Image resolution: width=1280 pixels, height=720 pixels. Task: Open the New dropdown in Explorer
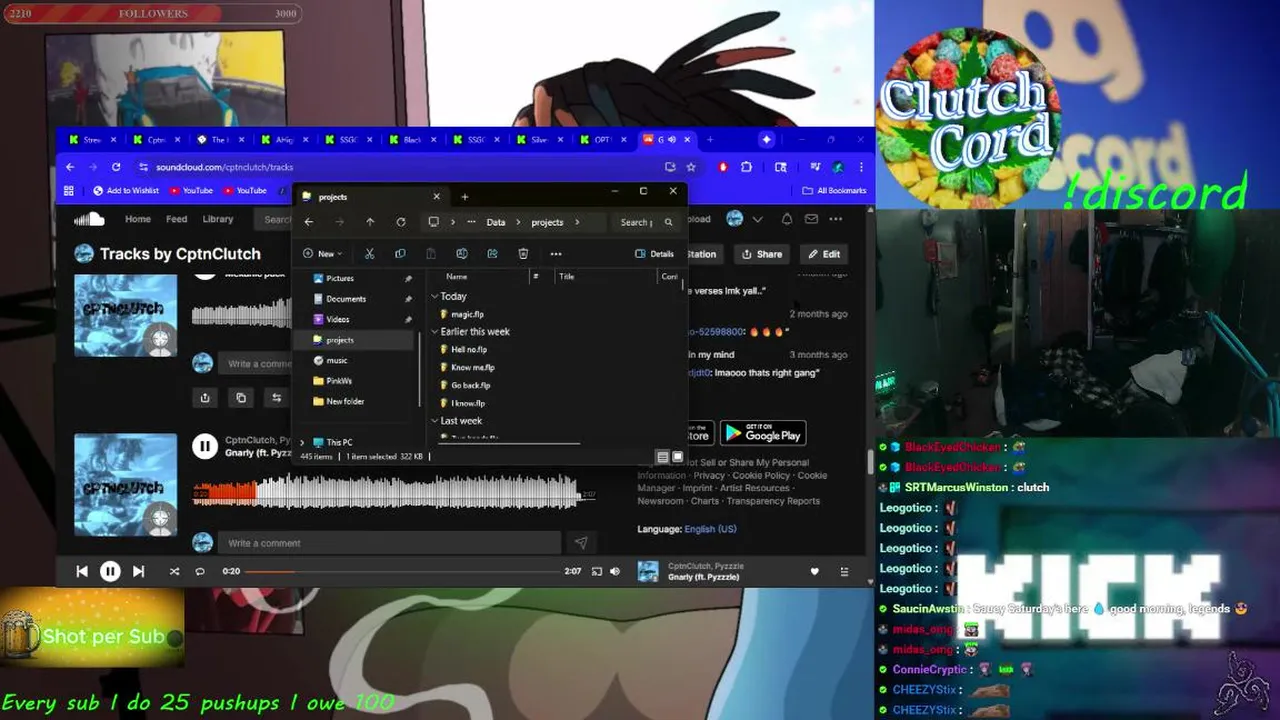[323, 254]
